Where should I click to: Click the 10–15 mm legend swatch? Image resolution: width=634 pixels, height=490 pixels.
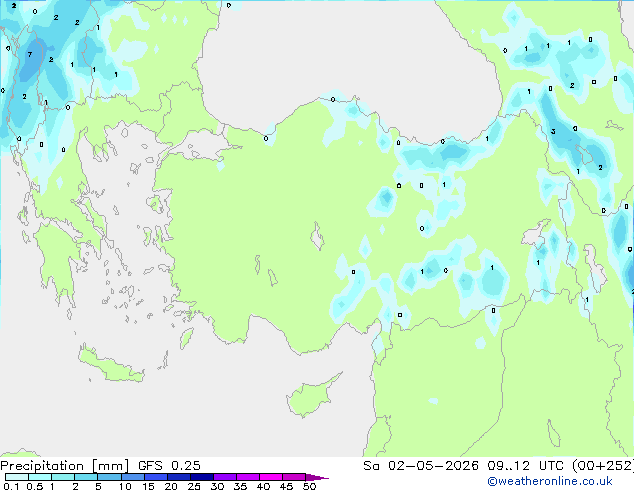(x=132, y=477)
